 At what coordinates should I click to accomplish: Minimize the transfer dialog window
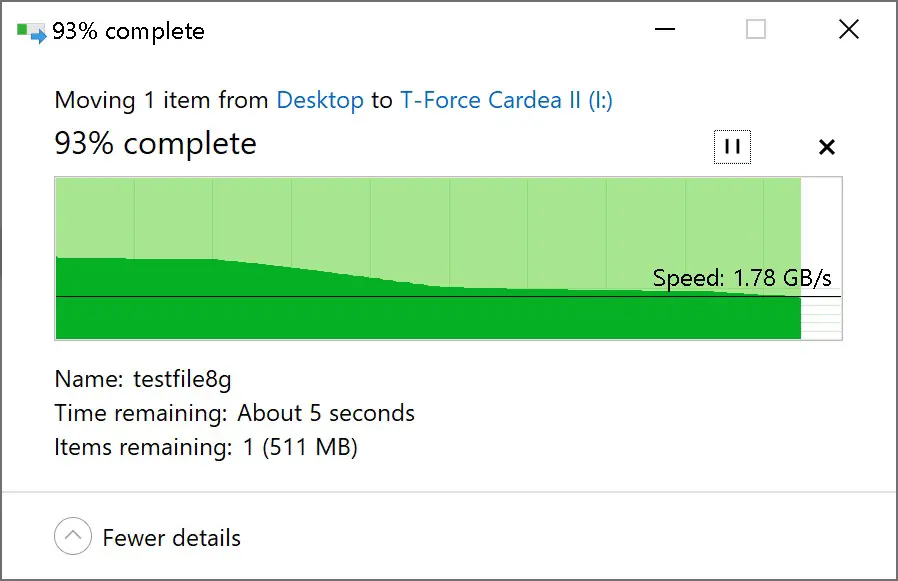[x=664, y=29]
